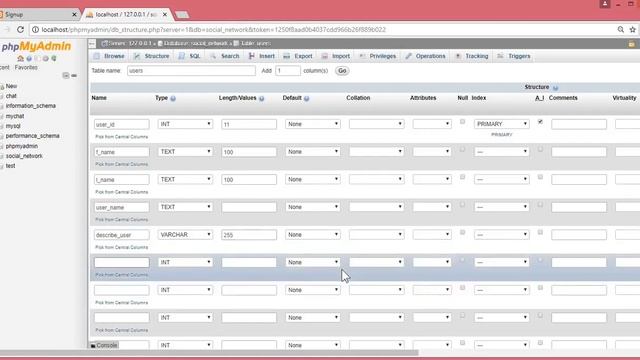Select the test database in sidebar
Image resolution: width=640 pixels, height=360 pixels.
[x=10, y=166]
